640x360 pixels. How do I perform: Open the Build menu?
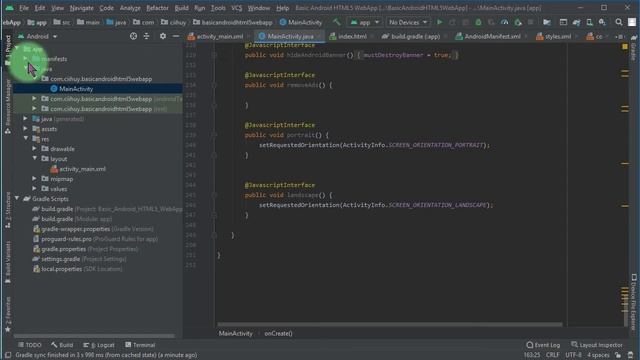tap(181, 8)
